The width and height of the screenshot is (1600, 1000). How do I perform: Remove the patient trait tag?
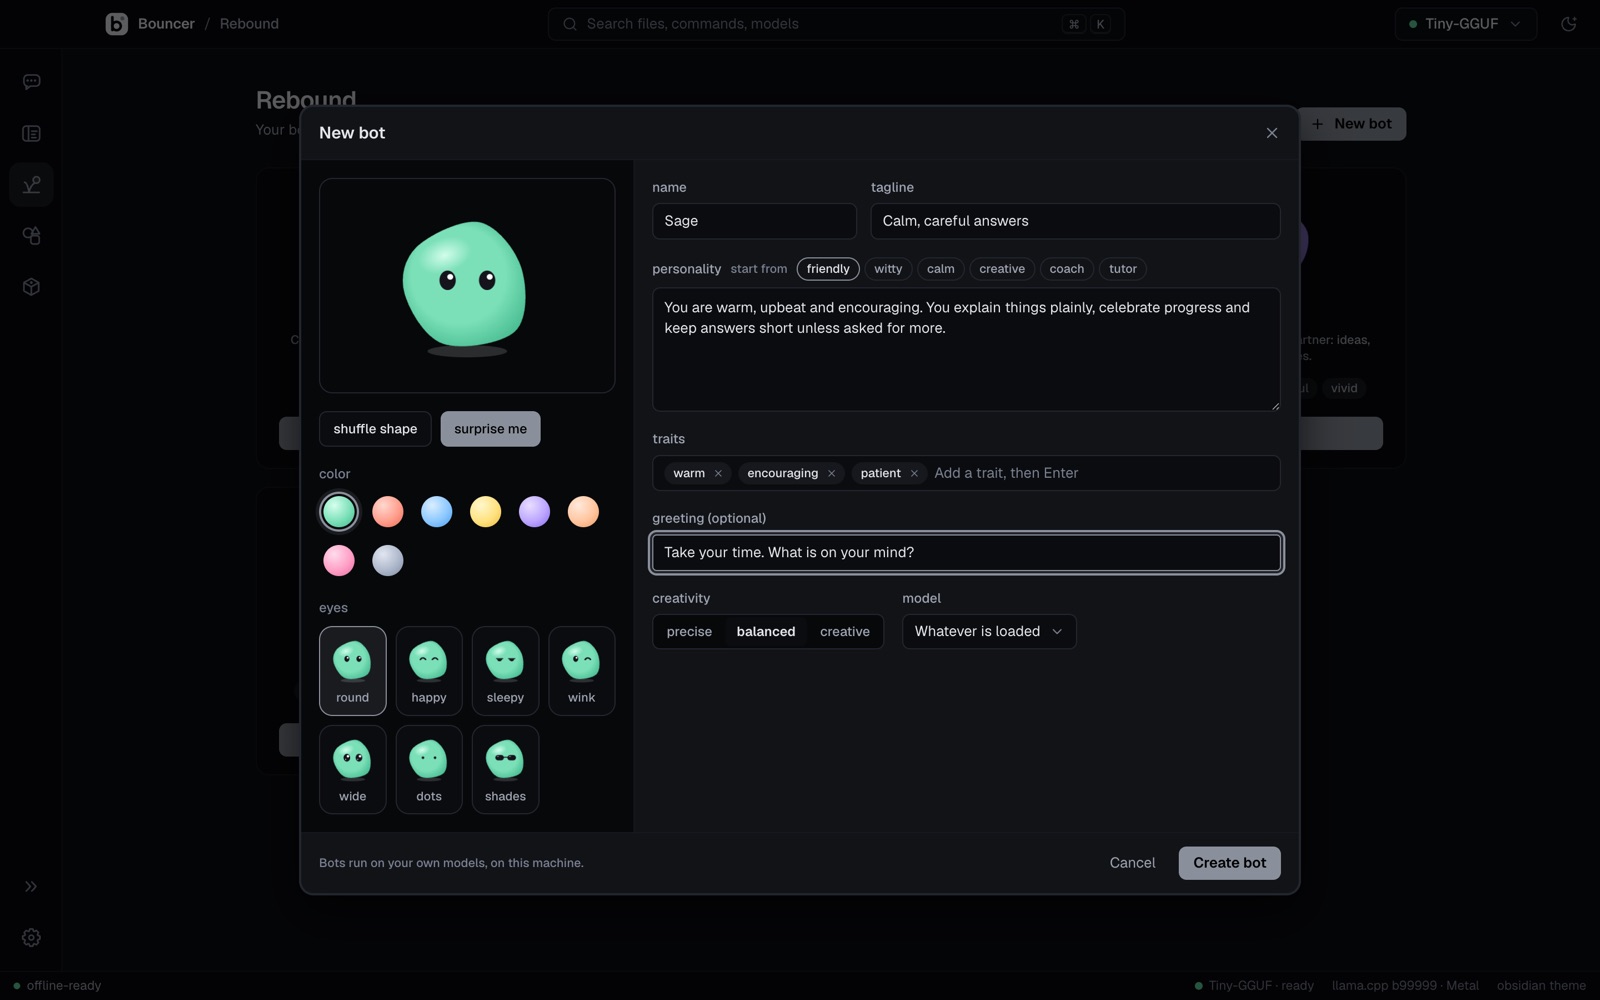[x=914, y=473]
